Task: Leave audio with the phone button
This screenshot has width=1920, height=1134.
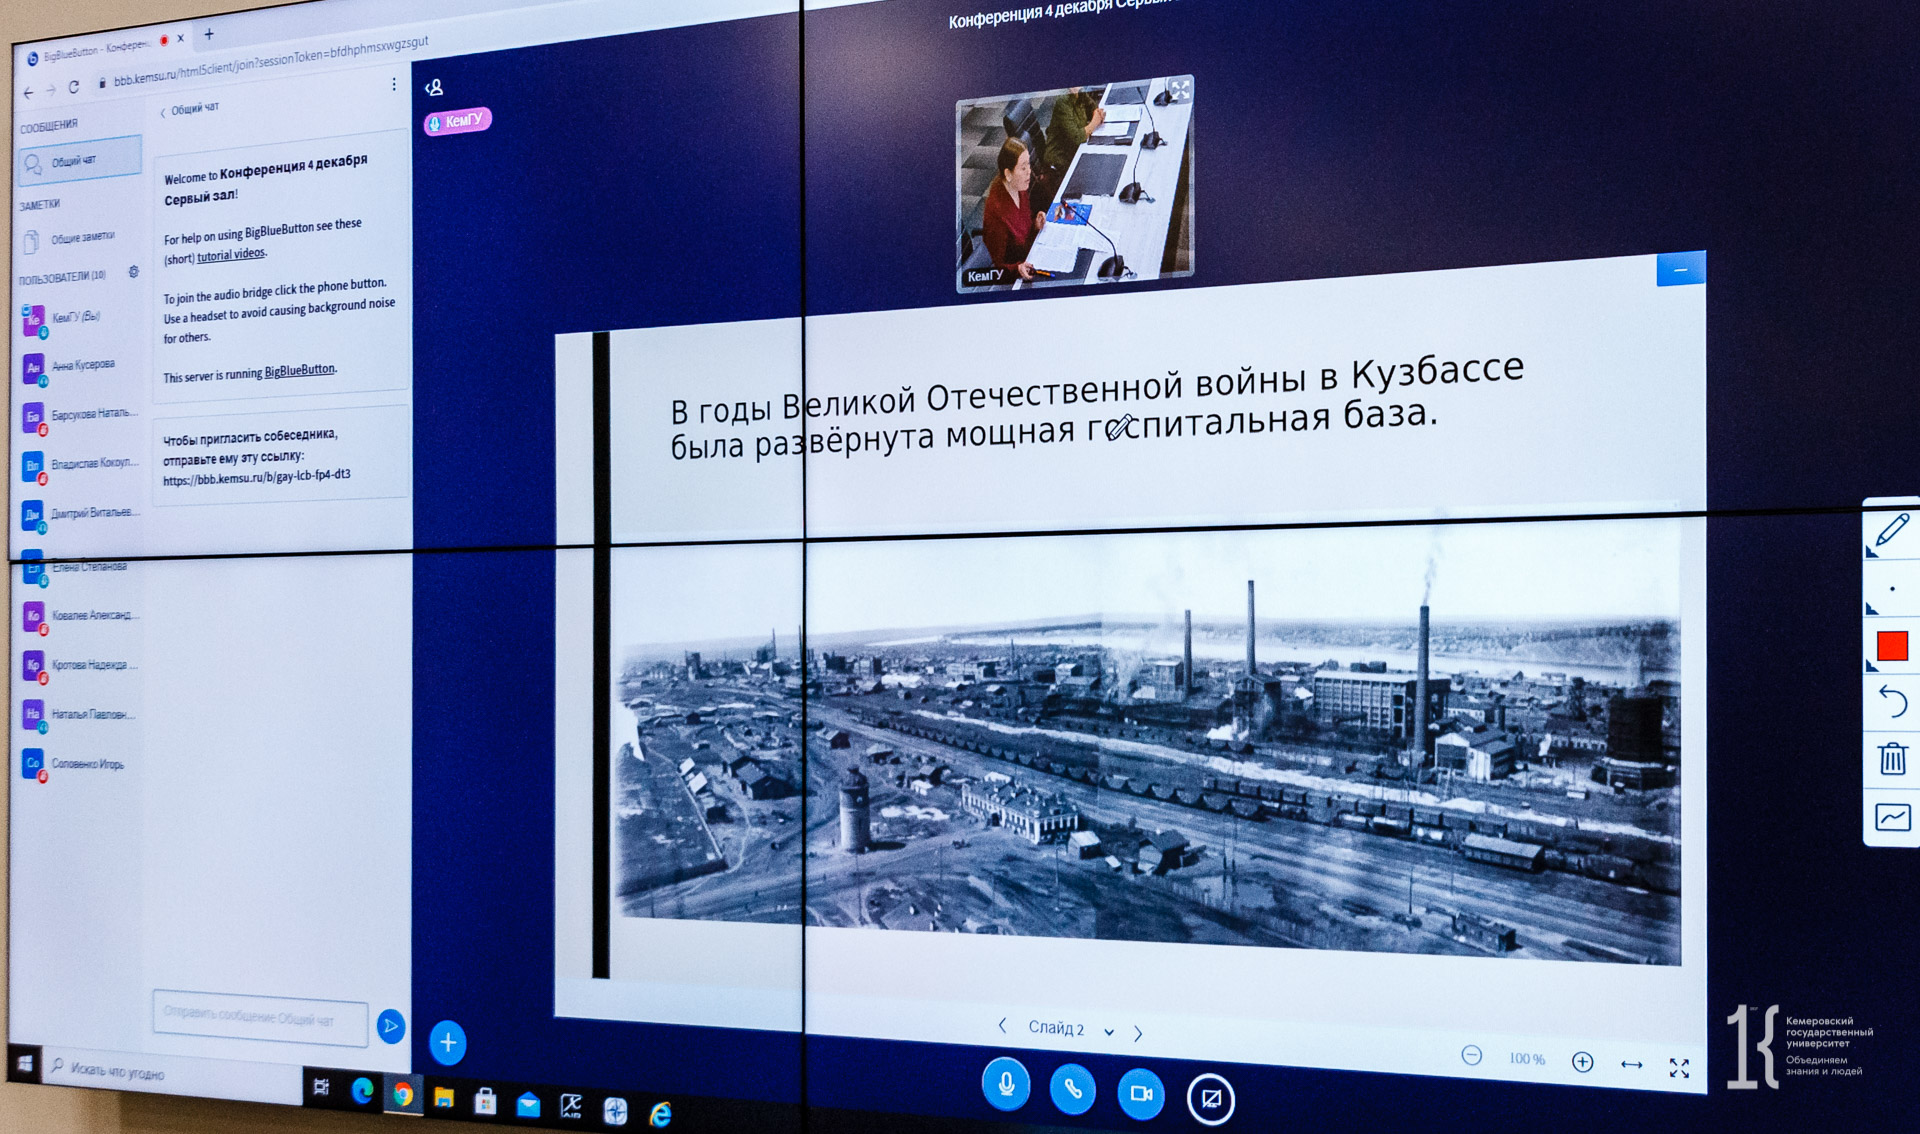Action: (1073, 1089)
